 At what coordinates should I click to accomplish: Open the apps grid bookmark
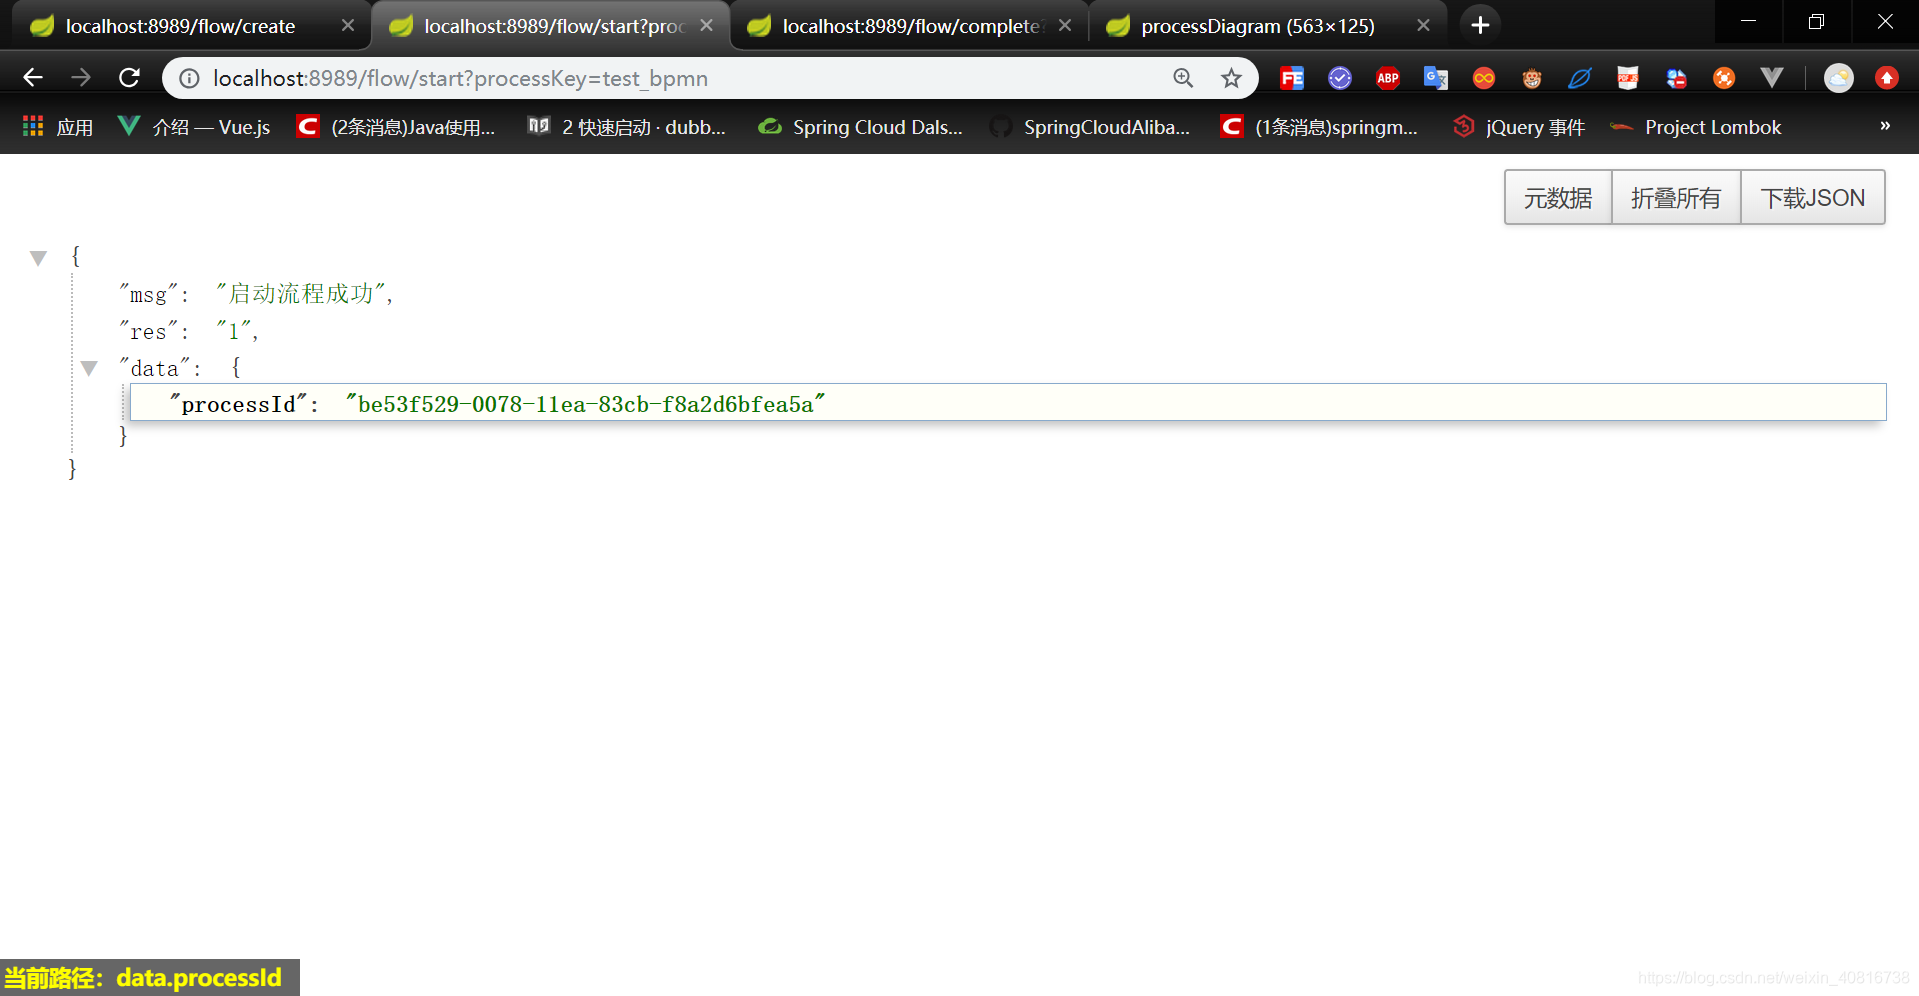click(x=58, y=127)
